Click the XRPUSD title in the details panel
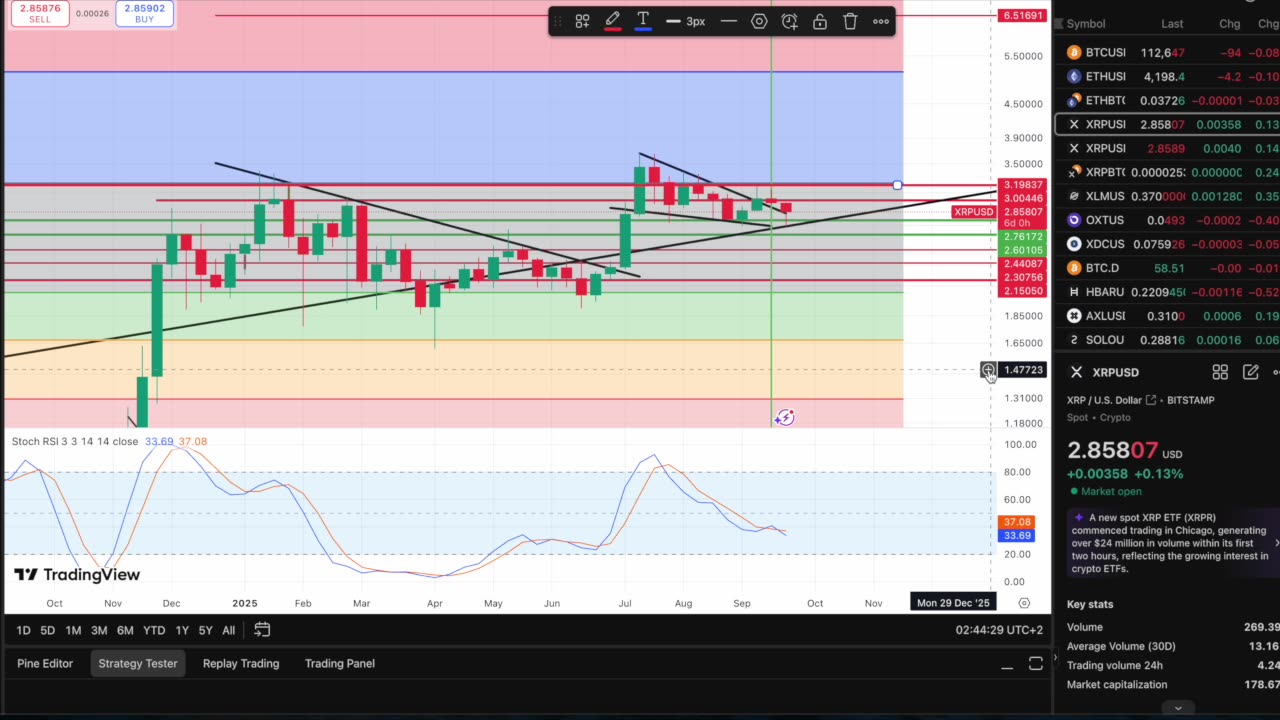 pyautogui.click(x=1115, y=372)
